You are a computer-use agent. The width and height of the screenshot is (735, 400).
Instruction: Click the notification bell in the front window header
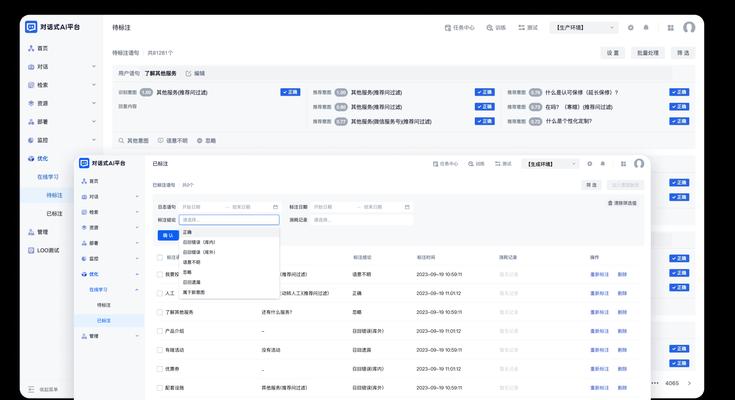pos(603,164)
